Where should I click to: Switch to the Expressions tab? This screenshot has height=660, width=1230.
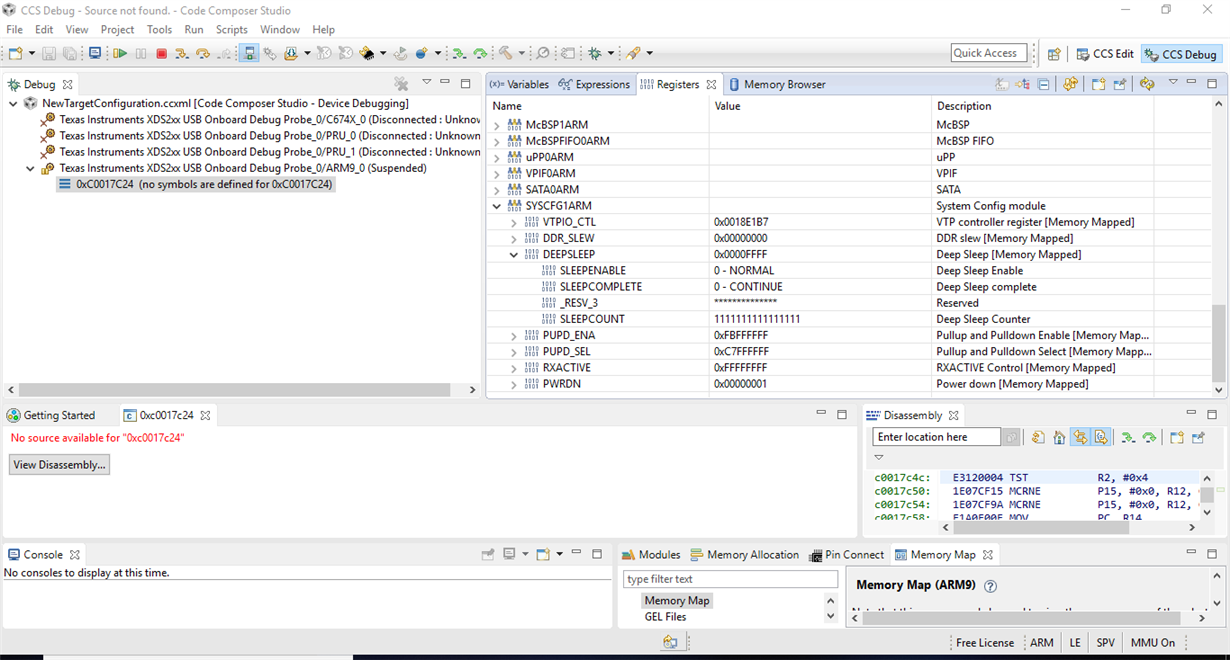pos(594,84)
